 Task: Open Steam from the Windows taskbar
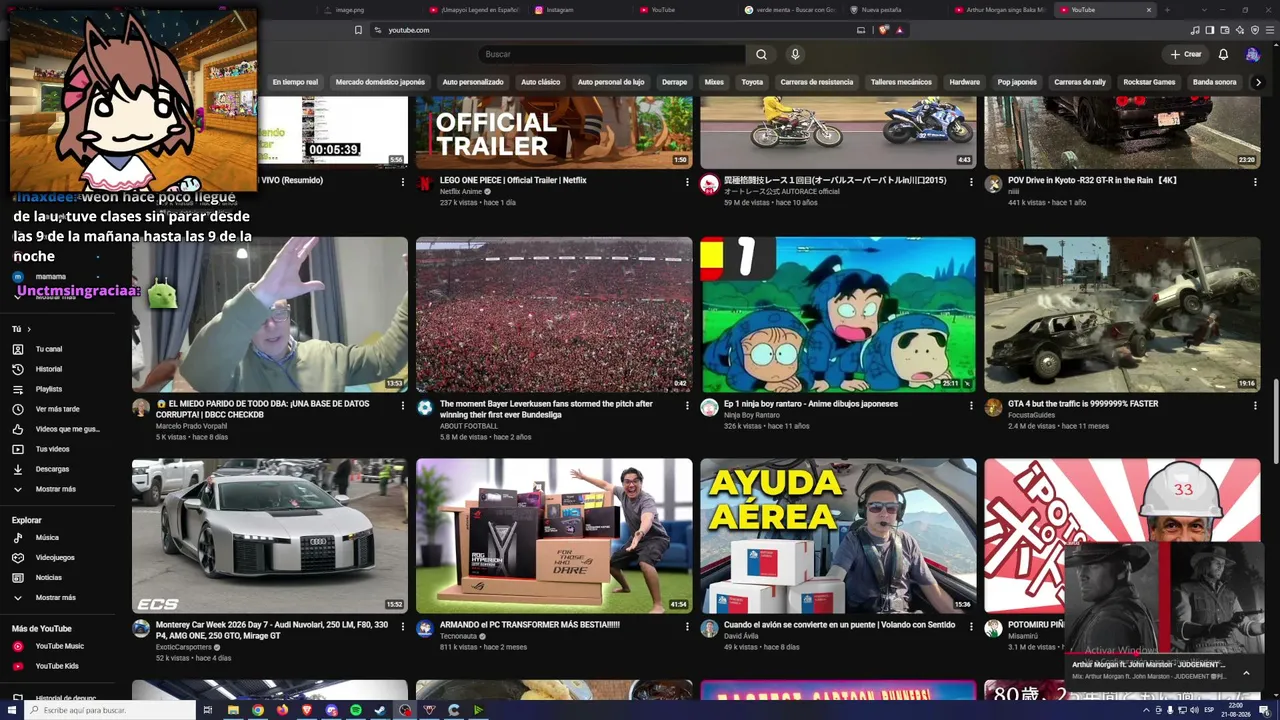tap(380, 710)
